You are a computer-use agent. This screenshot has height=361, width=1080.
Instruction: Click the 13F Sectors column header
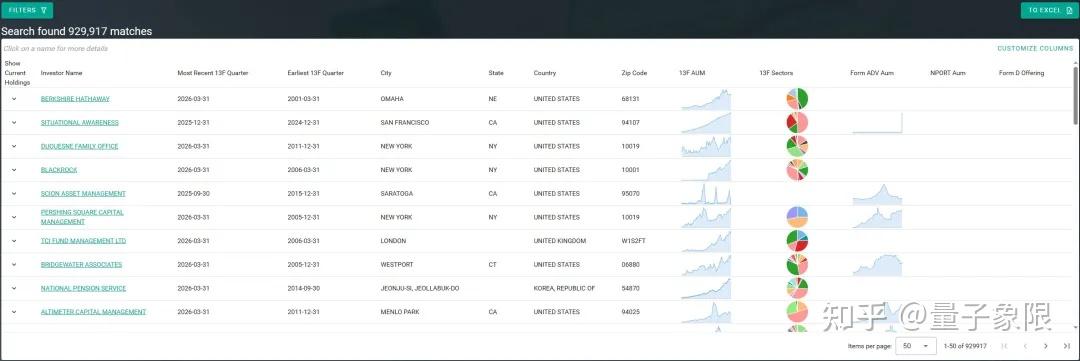click(x=776, y=73)
